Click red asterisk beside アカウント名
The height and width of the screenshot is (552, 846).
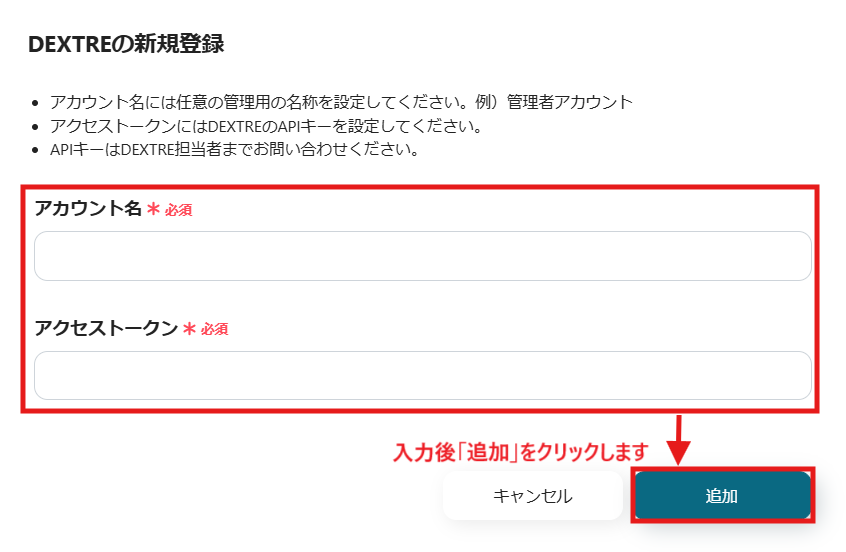point(153,210)
